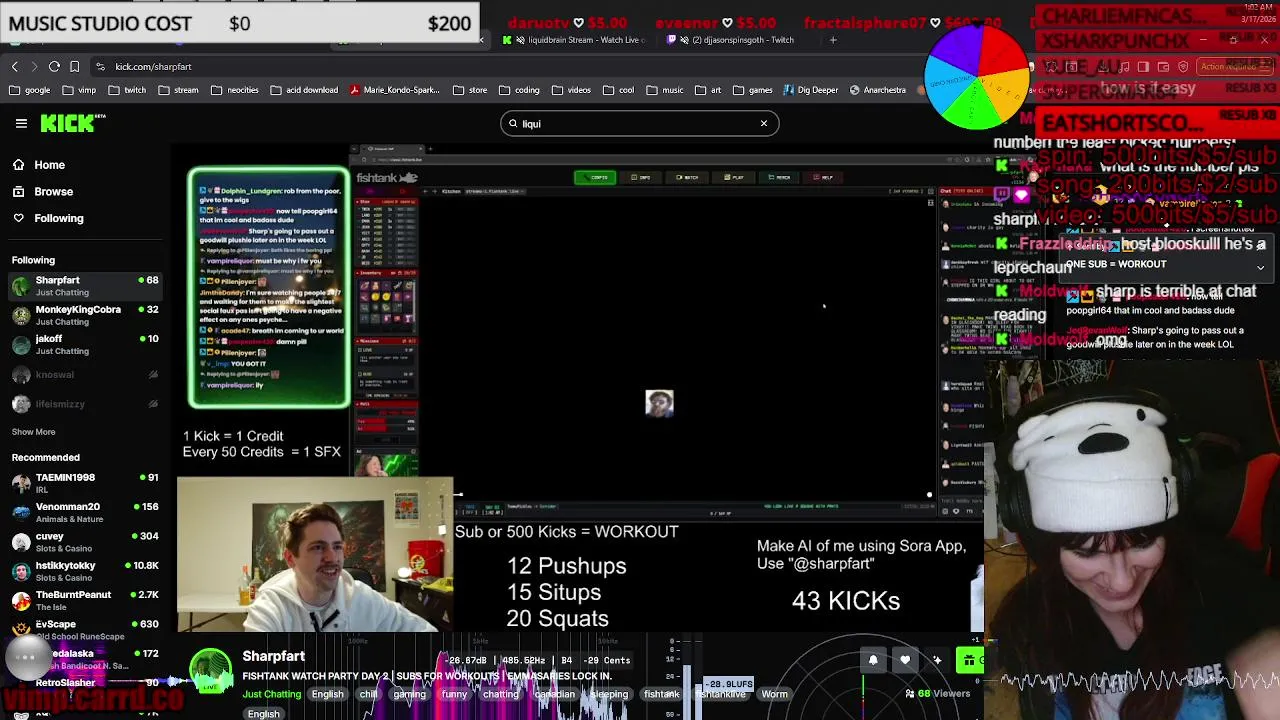Viewport: 1280px width, 720px height.
Task: Select the 'chill' stream tag
Action: pos(368,694)
